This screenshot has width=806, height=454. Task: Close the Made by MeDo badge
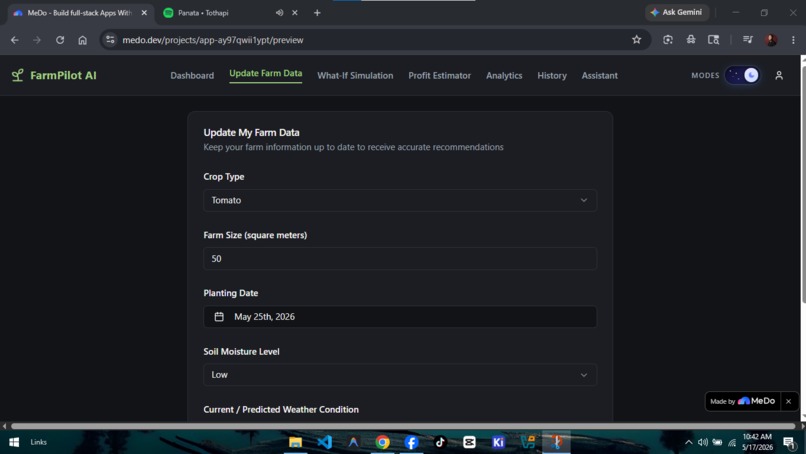pos(788,401)
